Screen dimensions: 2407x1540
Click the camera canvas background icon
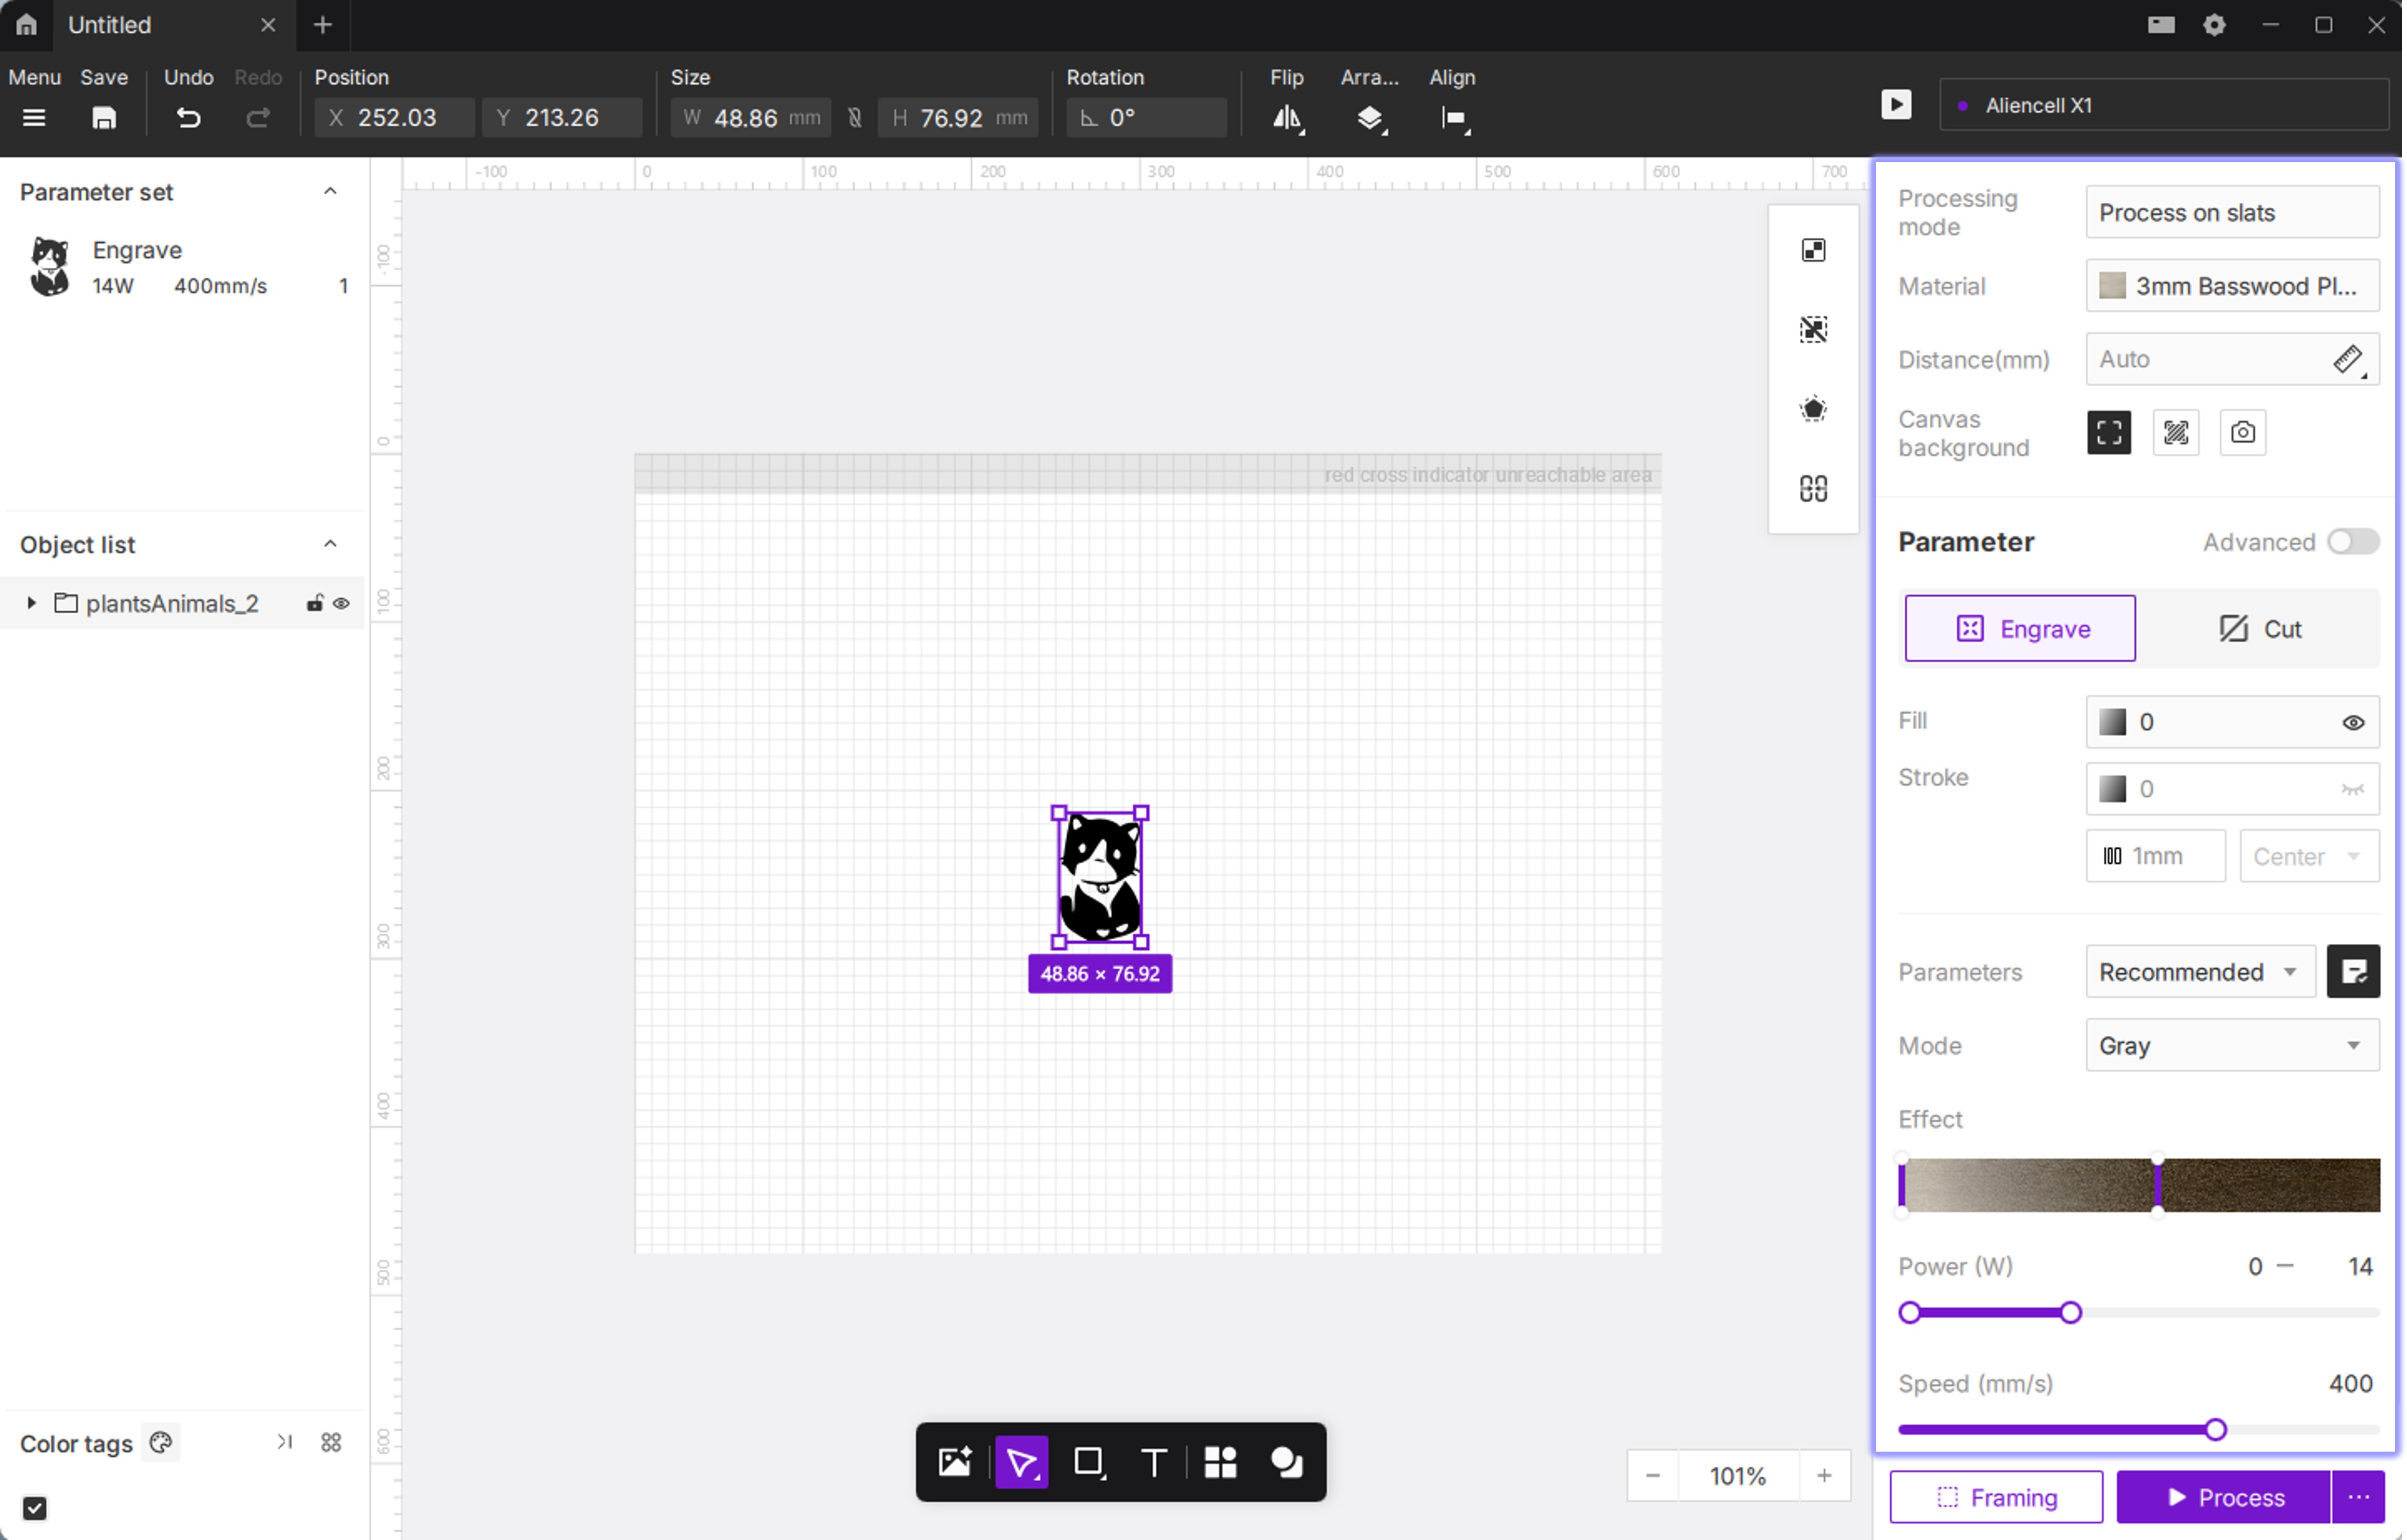(2242, 432)
